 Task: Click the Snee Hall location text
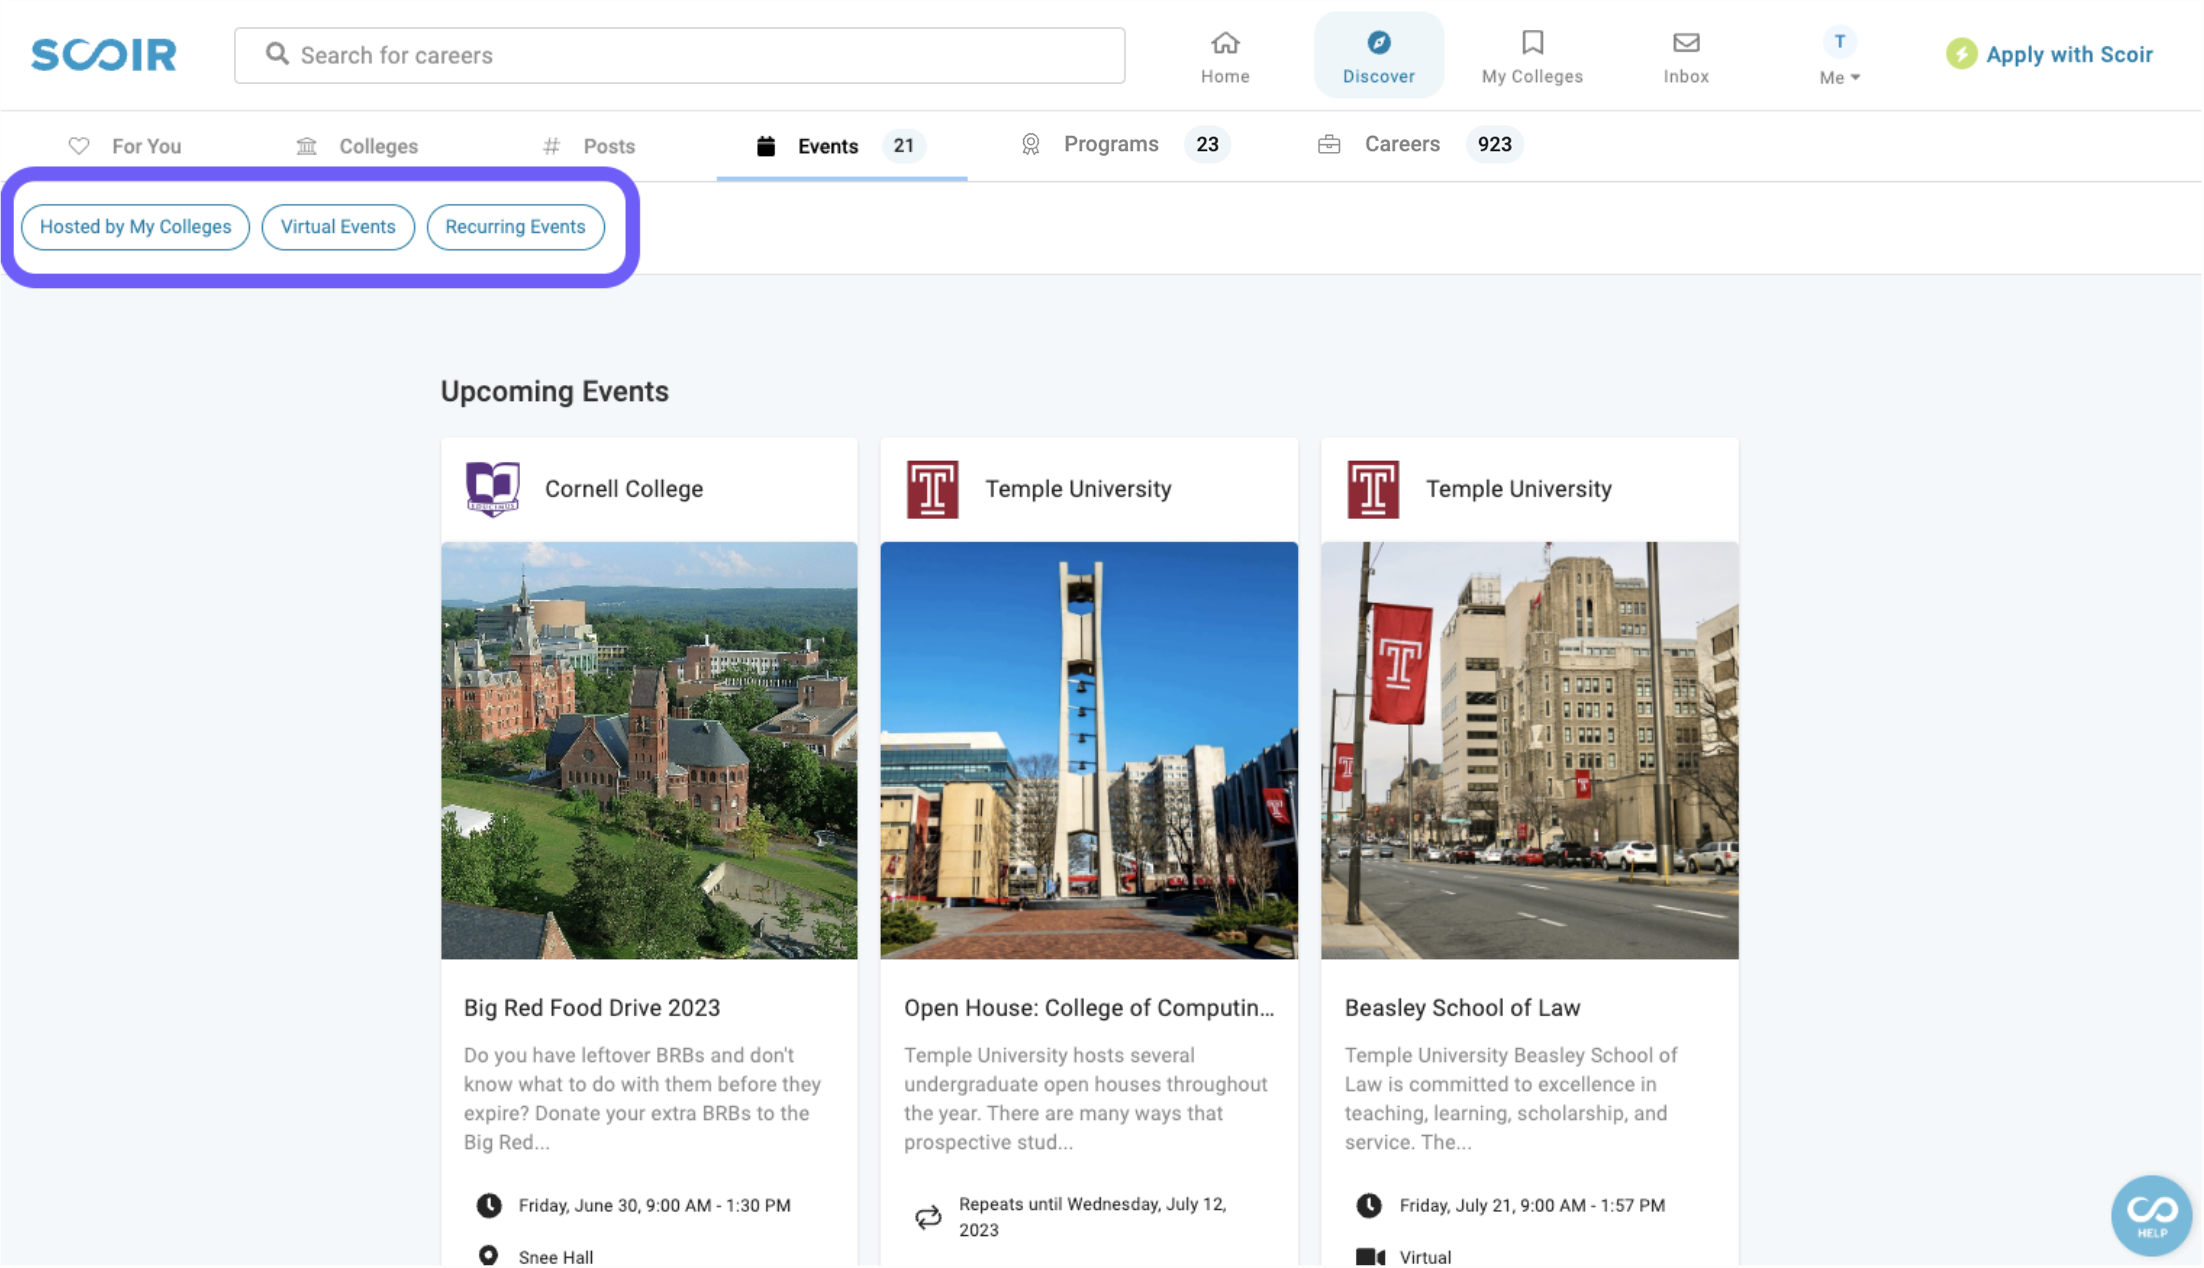tap(556, 1257)
